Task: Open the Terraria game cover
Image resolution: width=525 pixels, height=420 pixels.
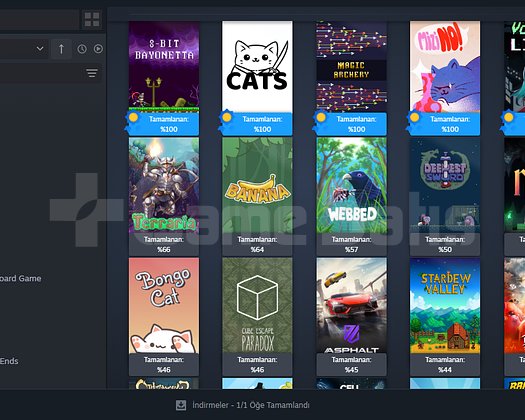Action: click(164, 185)
